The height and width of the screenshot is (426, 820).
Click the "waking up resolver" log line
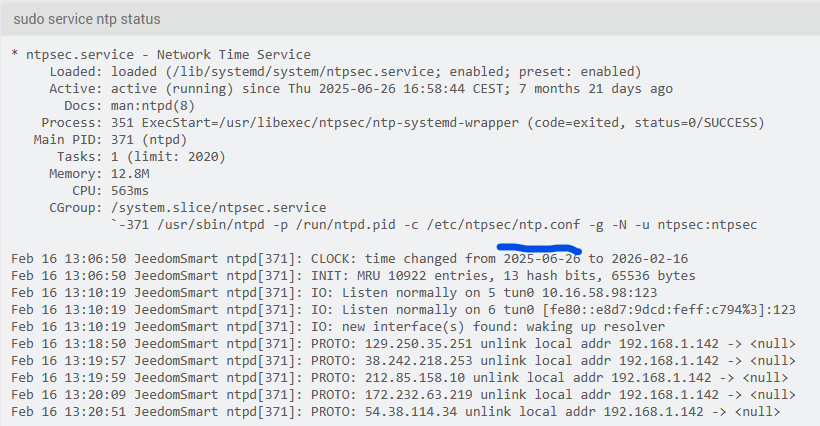click(400, 326)
